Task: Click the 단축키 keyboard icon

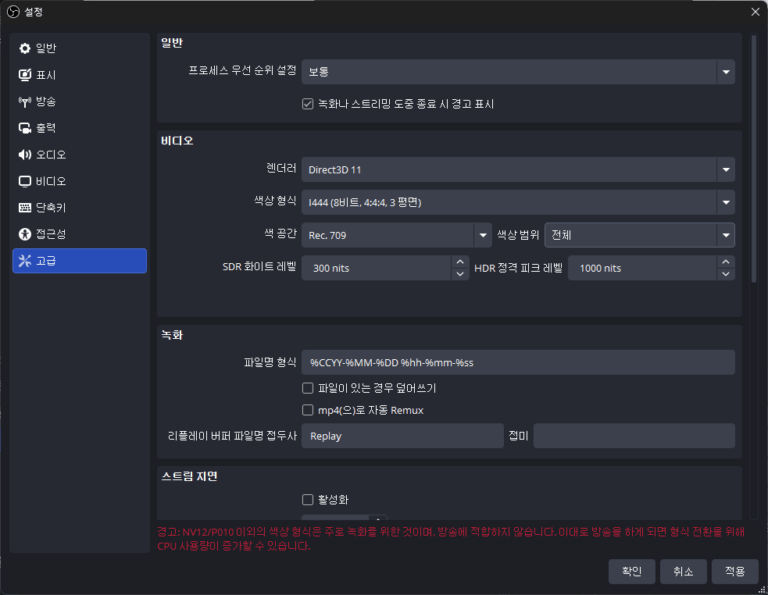Action: coord(25,208)
